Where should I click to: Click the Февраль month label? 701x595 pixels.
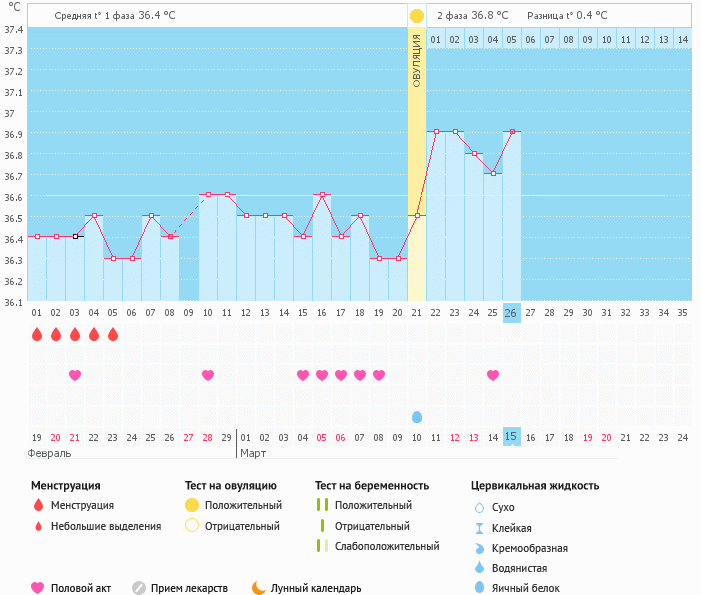50,453
